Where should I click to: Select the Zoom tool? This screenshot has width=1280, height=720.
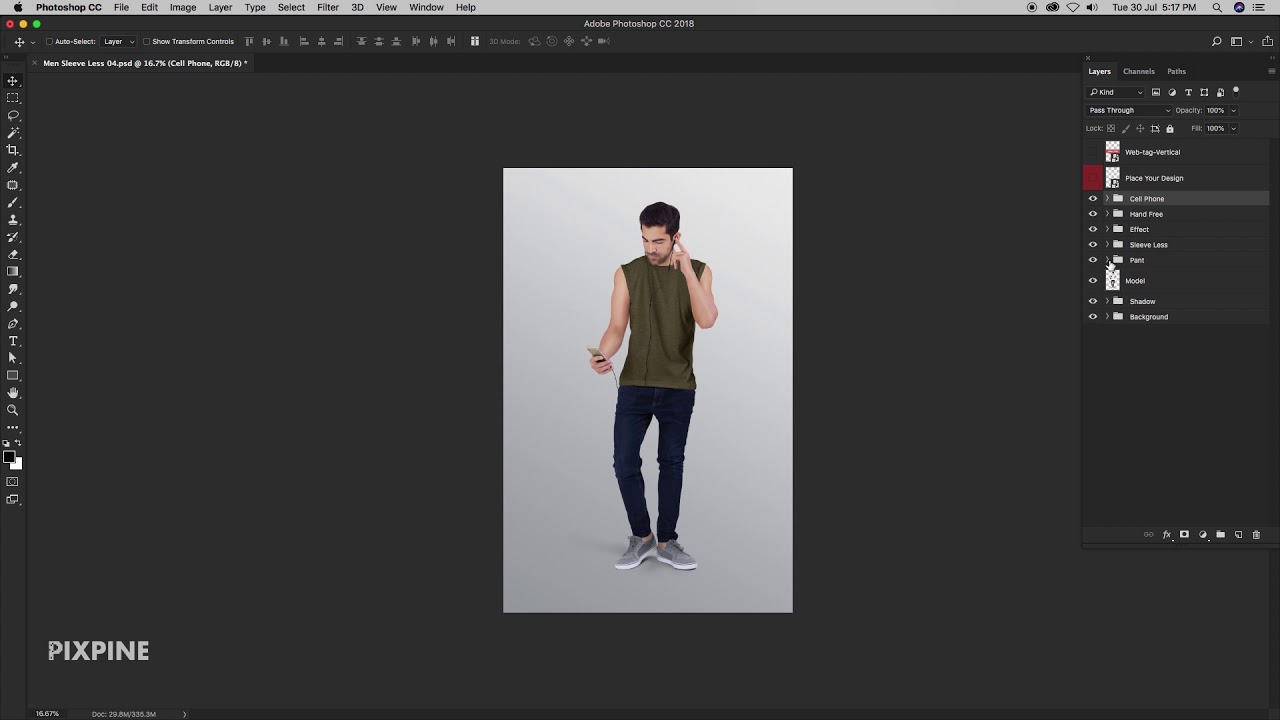[x=13, y=410]
